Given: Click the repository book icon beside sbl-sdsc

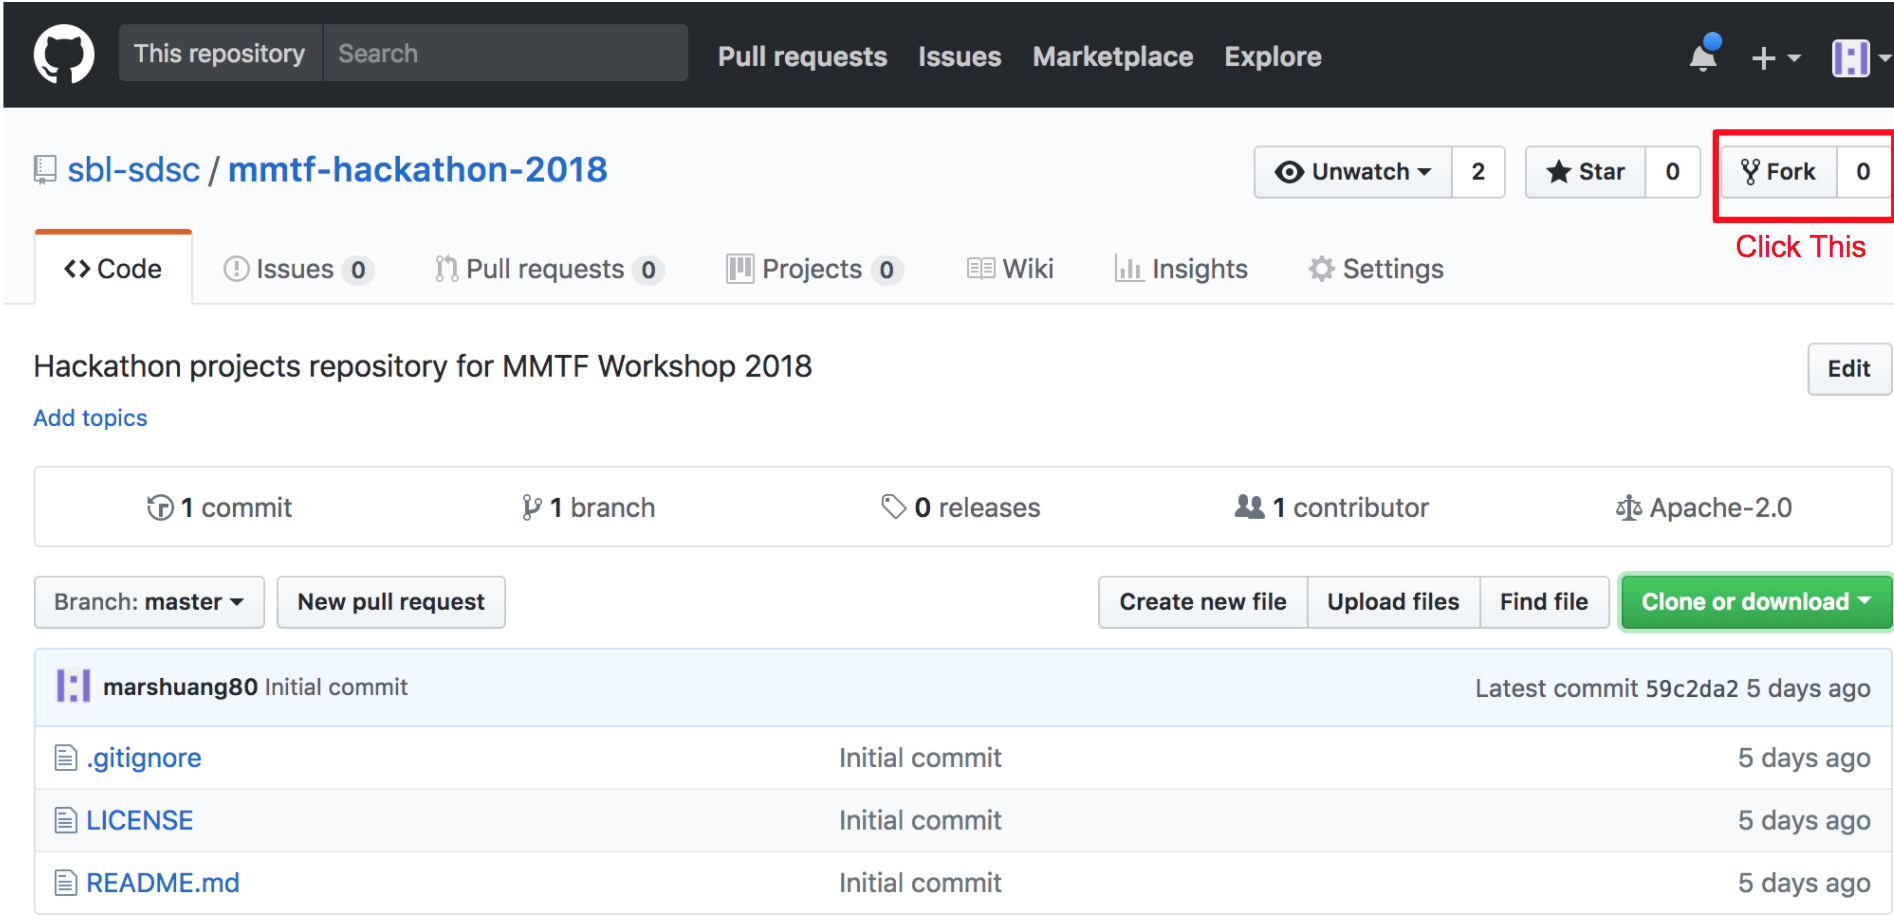Looking at the screenshot, I should point(45,170).
